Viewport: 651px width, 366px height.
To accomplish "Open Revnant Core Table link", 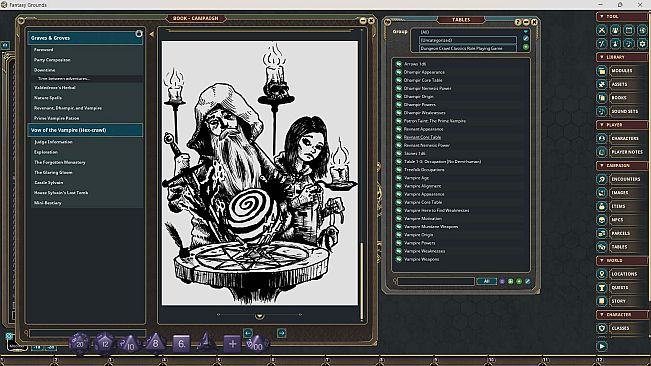I will coord(422,137).
